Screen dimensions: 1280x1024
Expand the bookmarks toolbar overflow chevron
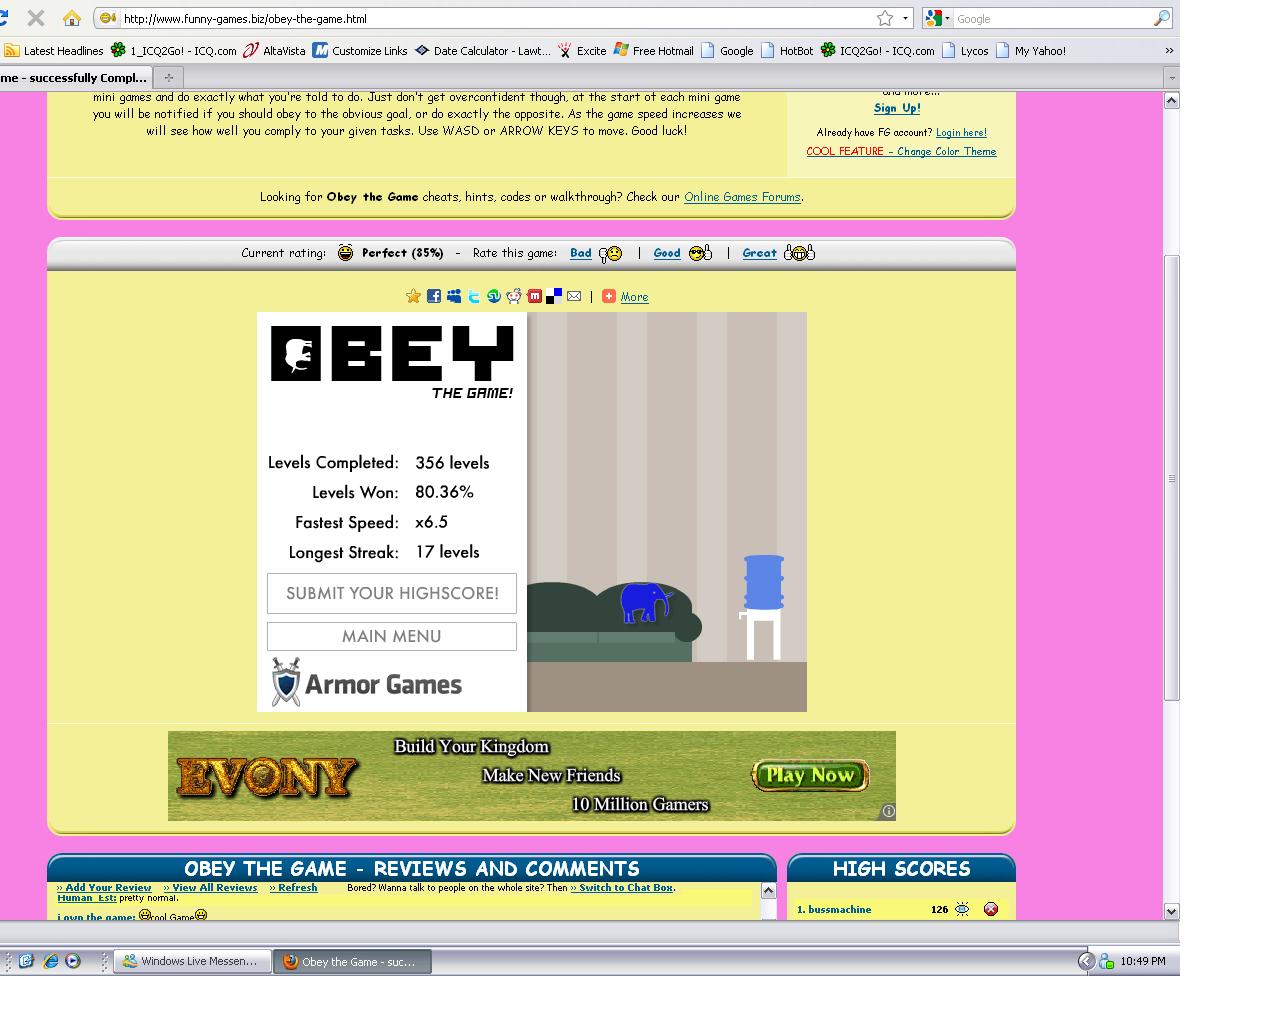click(x=1169, y=50)
